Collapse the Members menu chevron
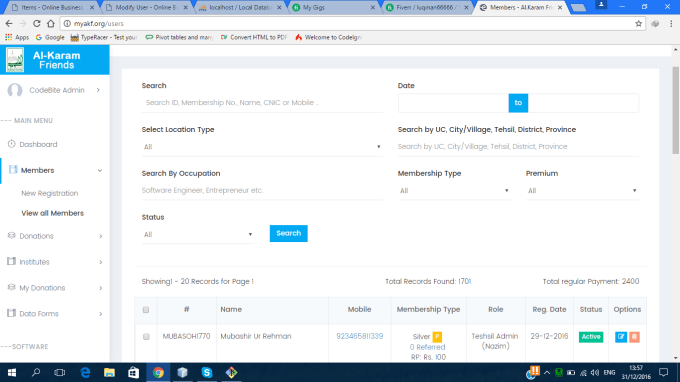The image size is (680, 382). tap(100, 170)
